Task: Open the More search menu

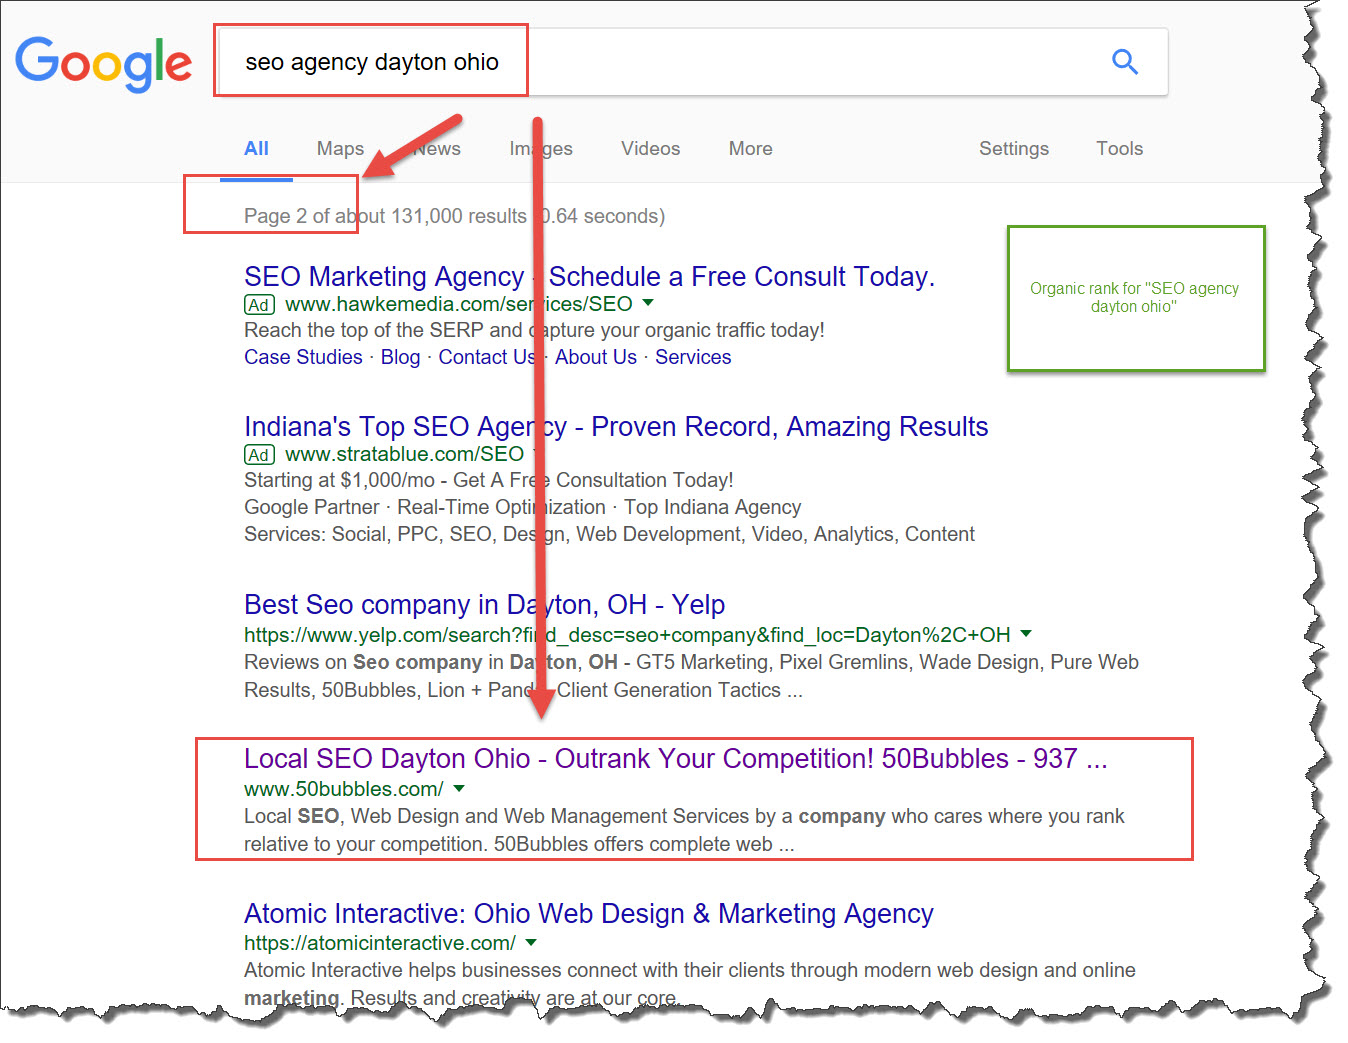Action: (750, 148)
